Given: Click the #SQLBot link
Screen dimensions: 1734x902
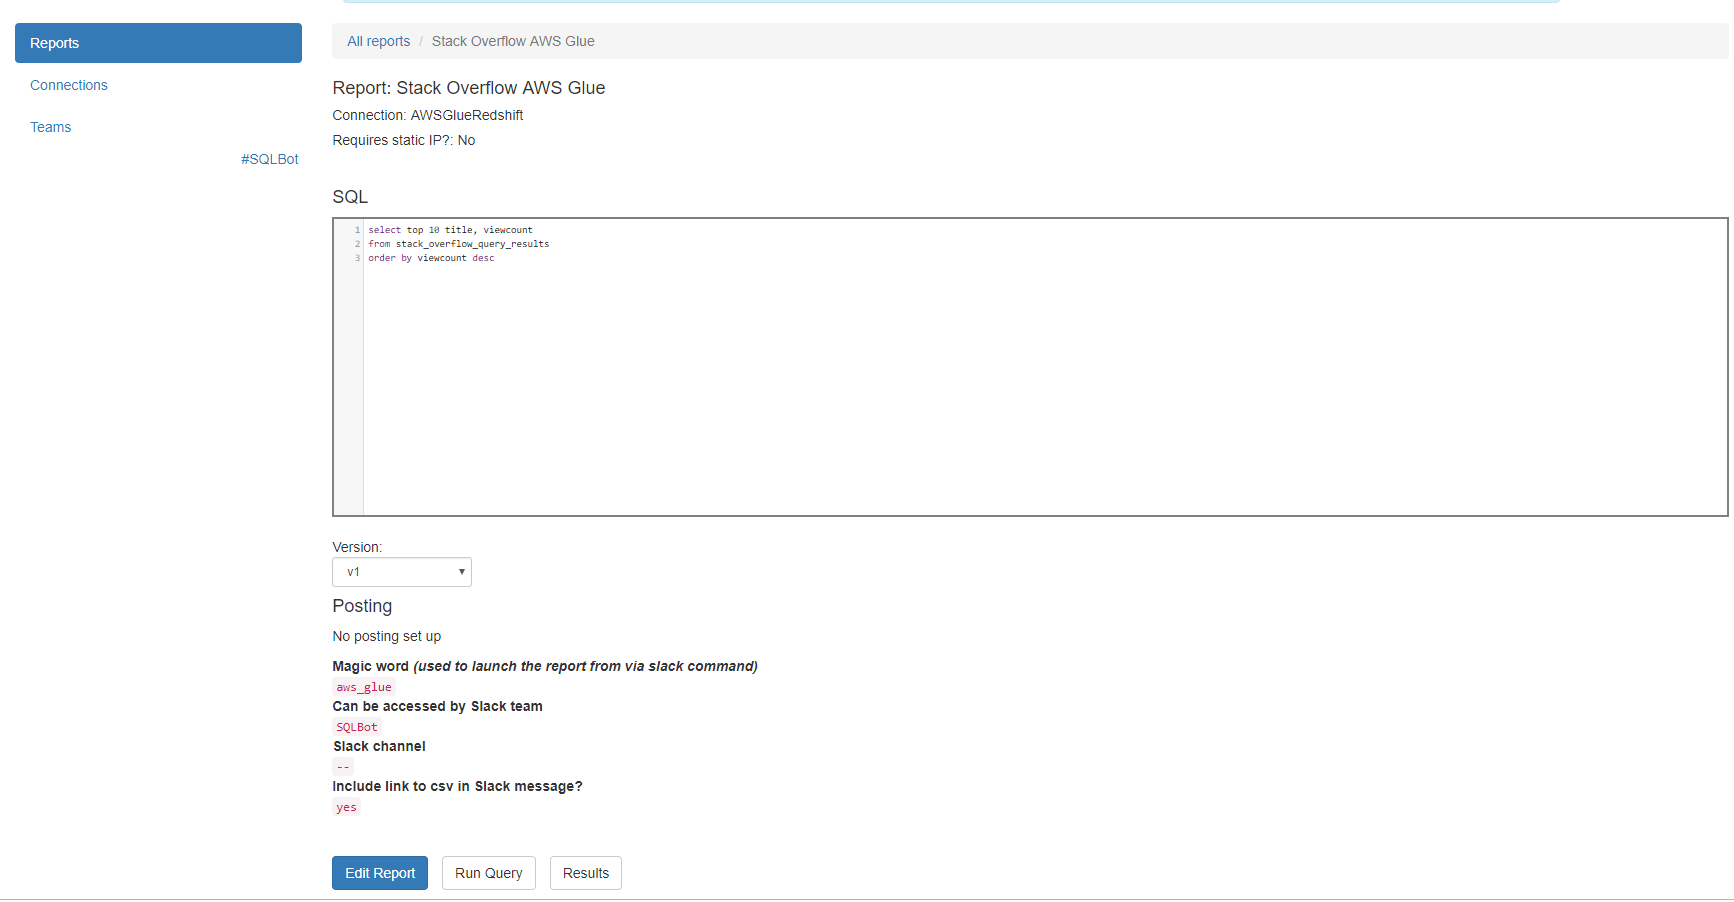Looking at the screenshot, I should [270, 159].
